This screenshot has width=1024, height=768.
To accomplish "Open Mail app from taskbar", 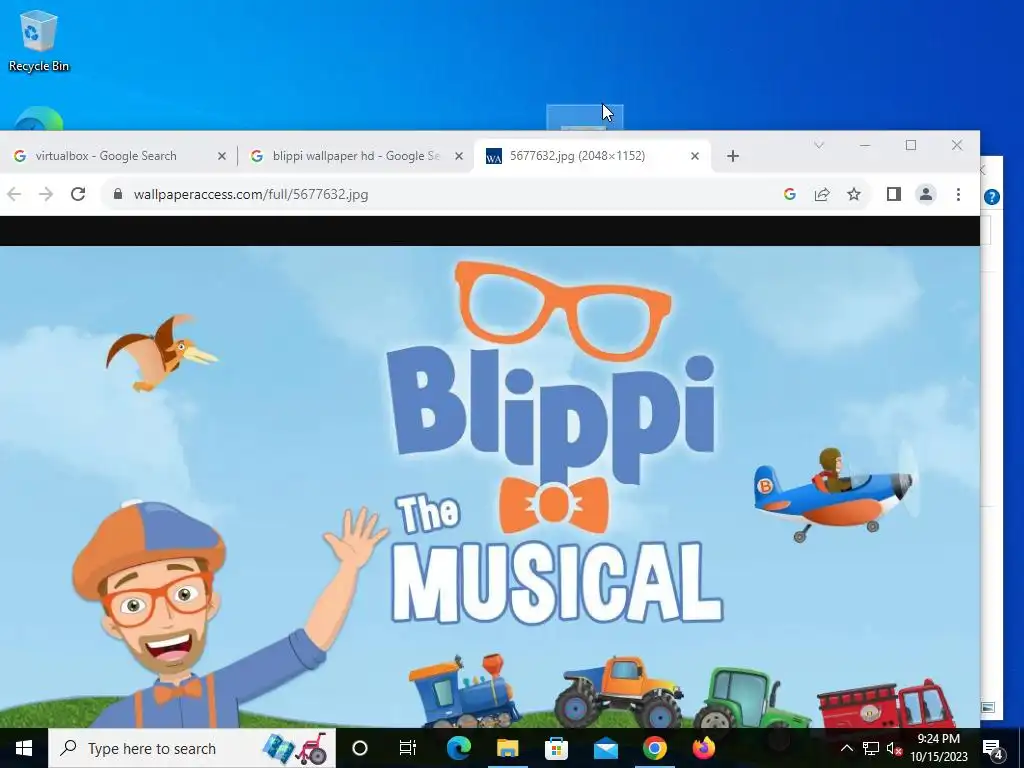I will 605,748.
